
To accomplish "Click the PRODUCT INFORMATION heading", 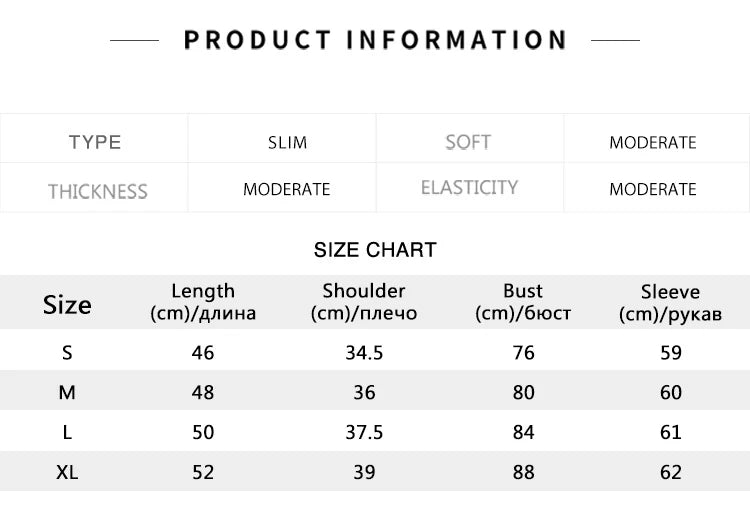I will coord(375,40).
